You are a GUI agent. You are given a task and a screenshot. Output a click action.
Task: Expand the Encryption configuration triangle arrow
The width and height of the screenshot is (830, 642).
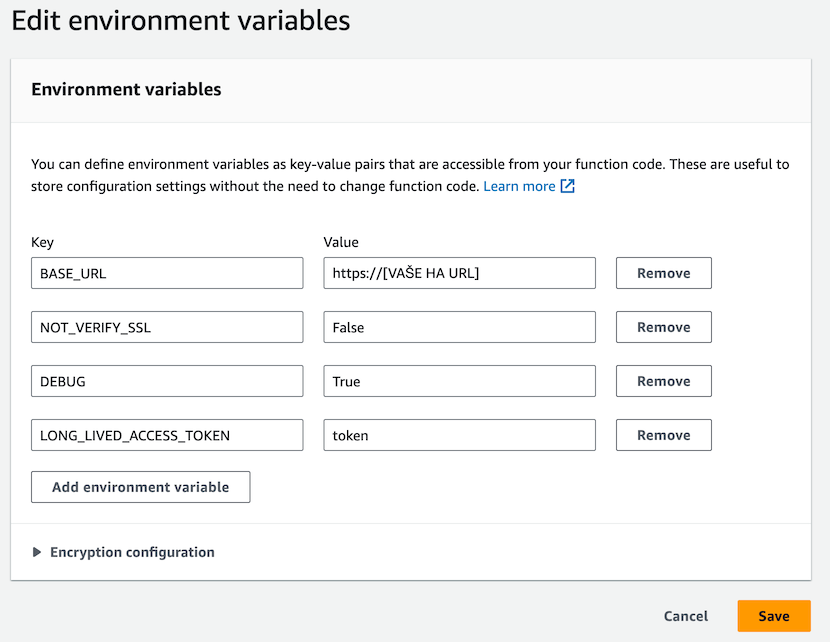tap(38, 552)
